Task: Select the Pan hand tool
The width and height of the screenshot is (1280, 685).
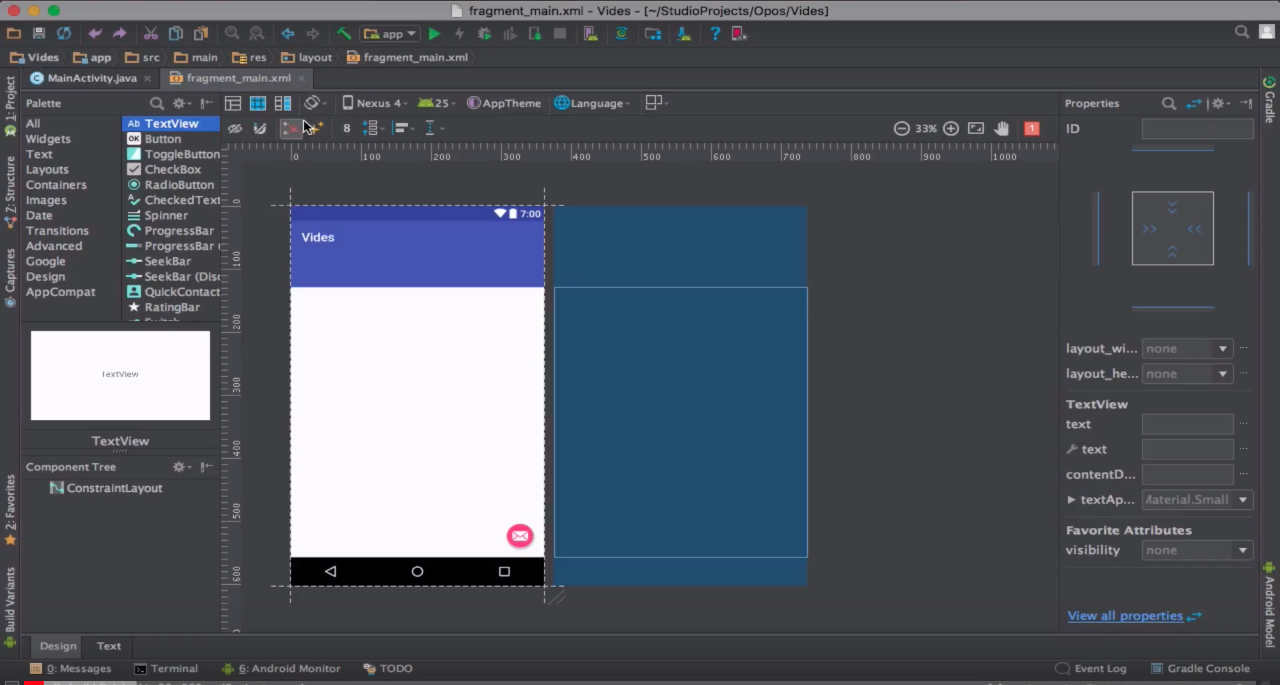Action: 1001,129
